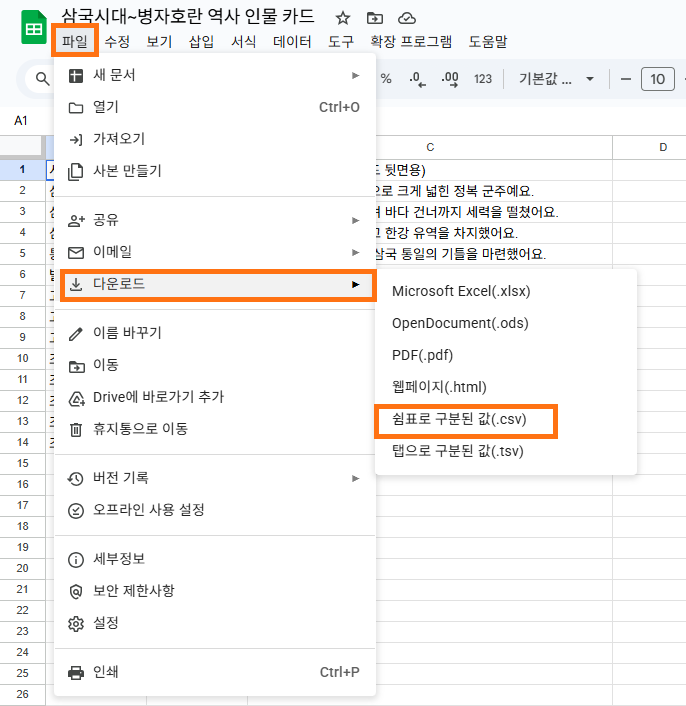This screenshot has width=686, height=706.
Task: Click cell text ending 세력을 떨쳤어요.
Action: point(467,212)
